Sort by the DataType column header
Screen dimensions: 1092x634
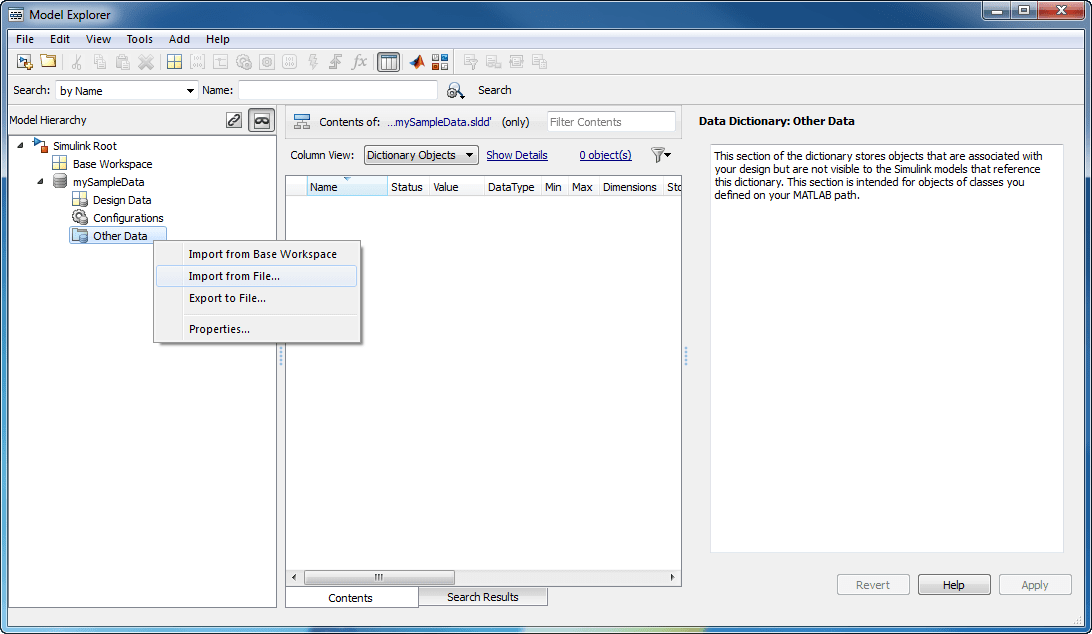coord(510,187)
